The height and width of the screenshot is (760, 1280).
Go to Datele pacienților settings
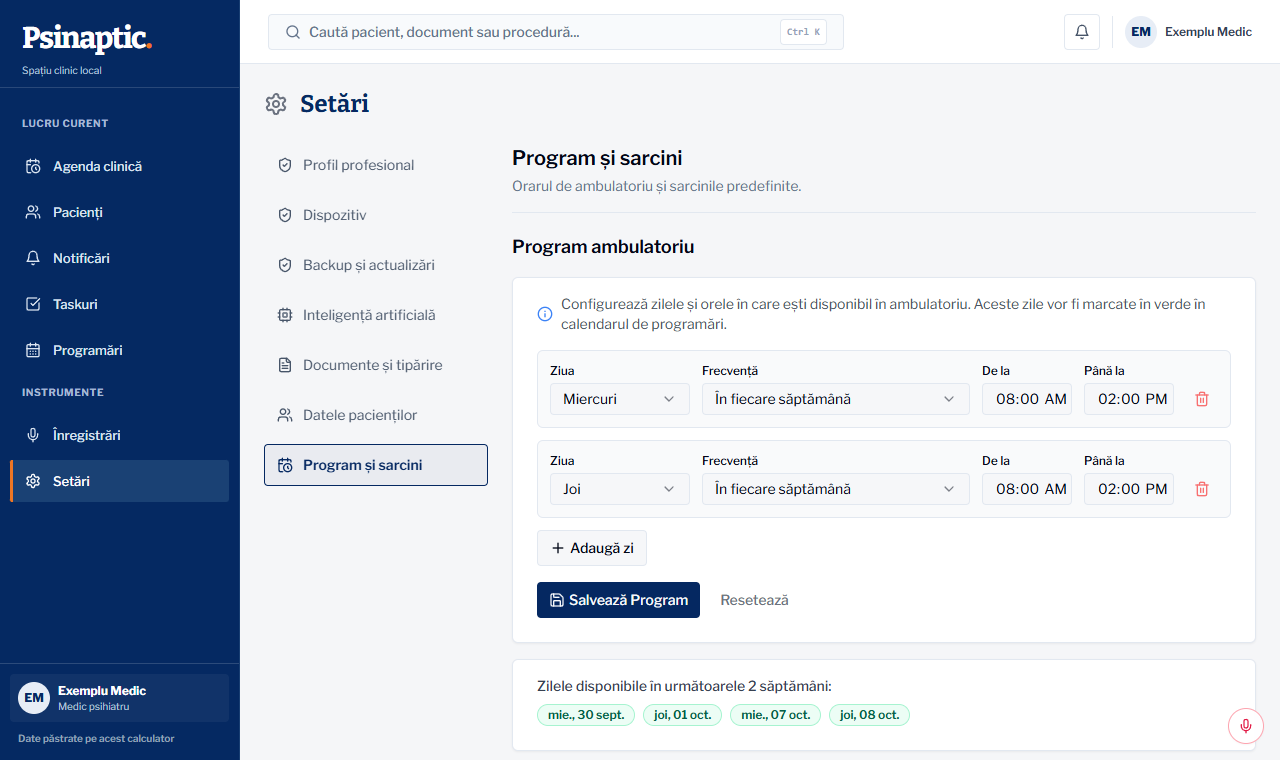pyautogui.click(x=376, y=415)
